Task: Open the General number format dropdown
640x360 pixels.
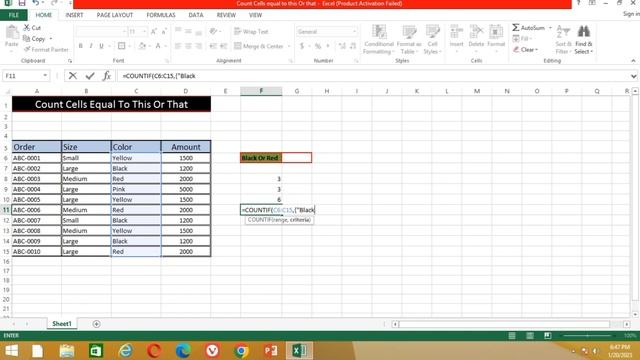Action: point(354,31)
